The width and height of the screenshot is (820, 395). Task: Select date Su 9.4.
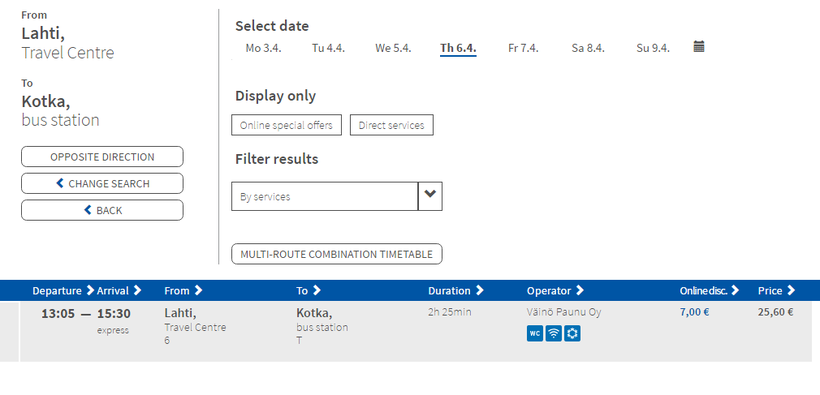click(x=653, y=48)
